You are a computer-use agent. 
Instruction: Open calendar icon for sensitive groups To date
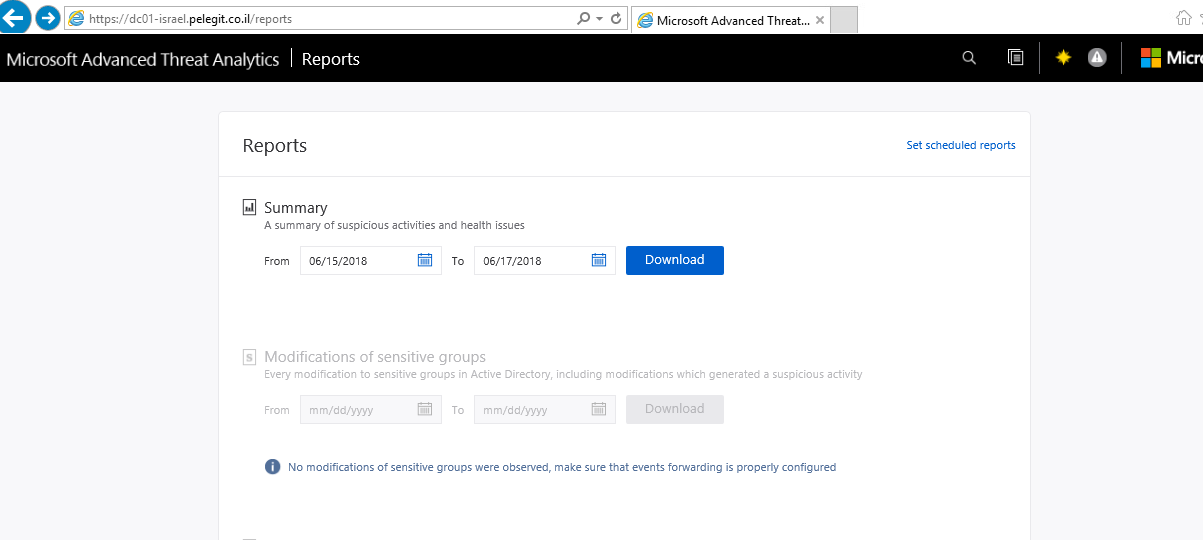(x=599, y=409)
